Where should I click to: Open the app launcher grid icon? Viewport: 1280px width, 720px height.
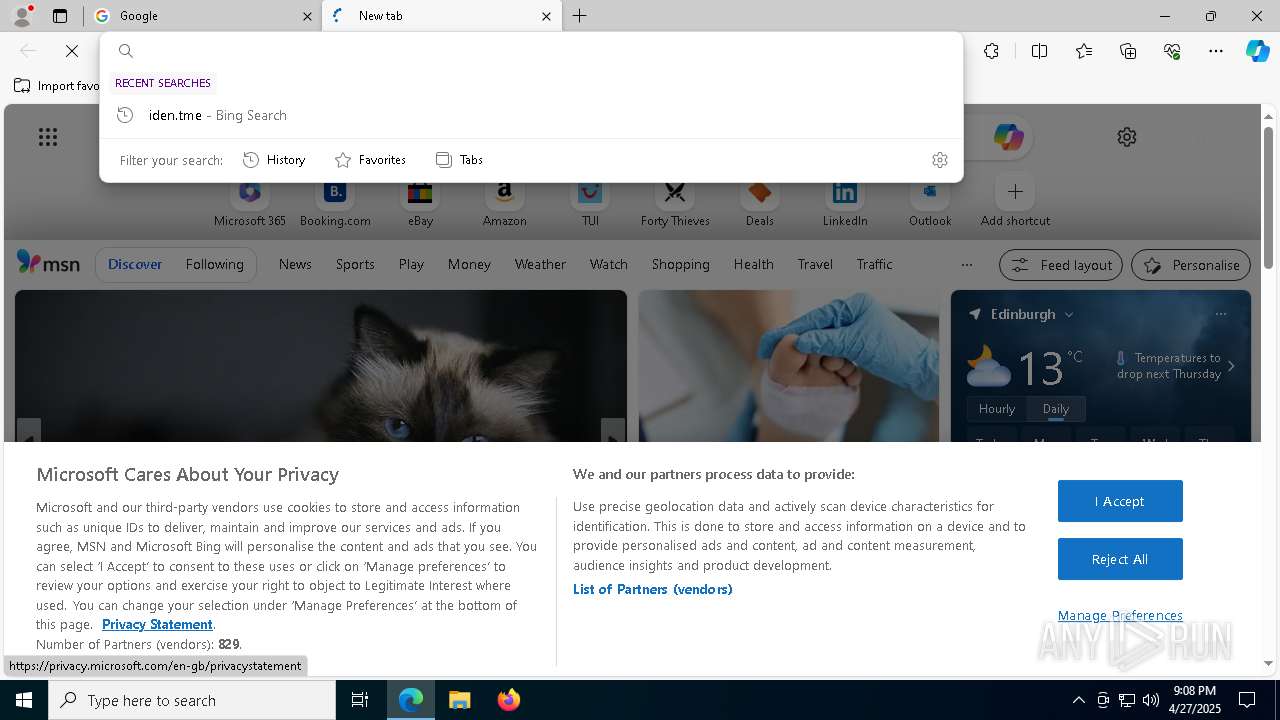(48, 137)
